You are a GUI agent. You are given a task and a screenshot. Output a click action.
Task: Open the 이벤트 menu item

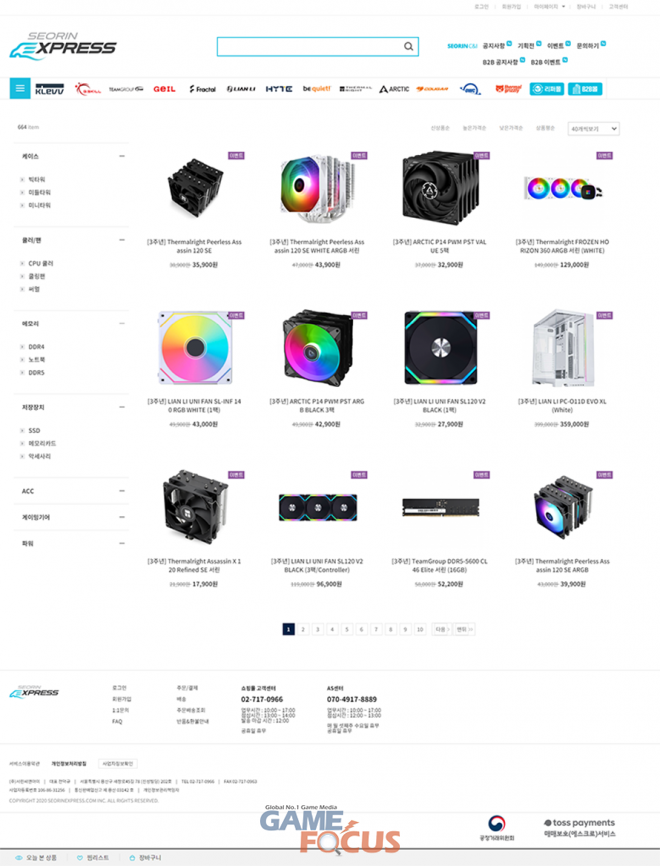tap(555, 46)
